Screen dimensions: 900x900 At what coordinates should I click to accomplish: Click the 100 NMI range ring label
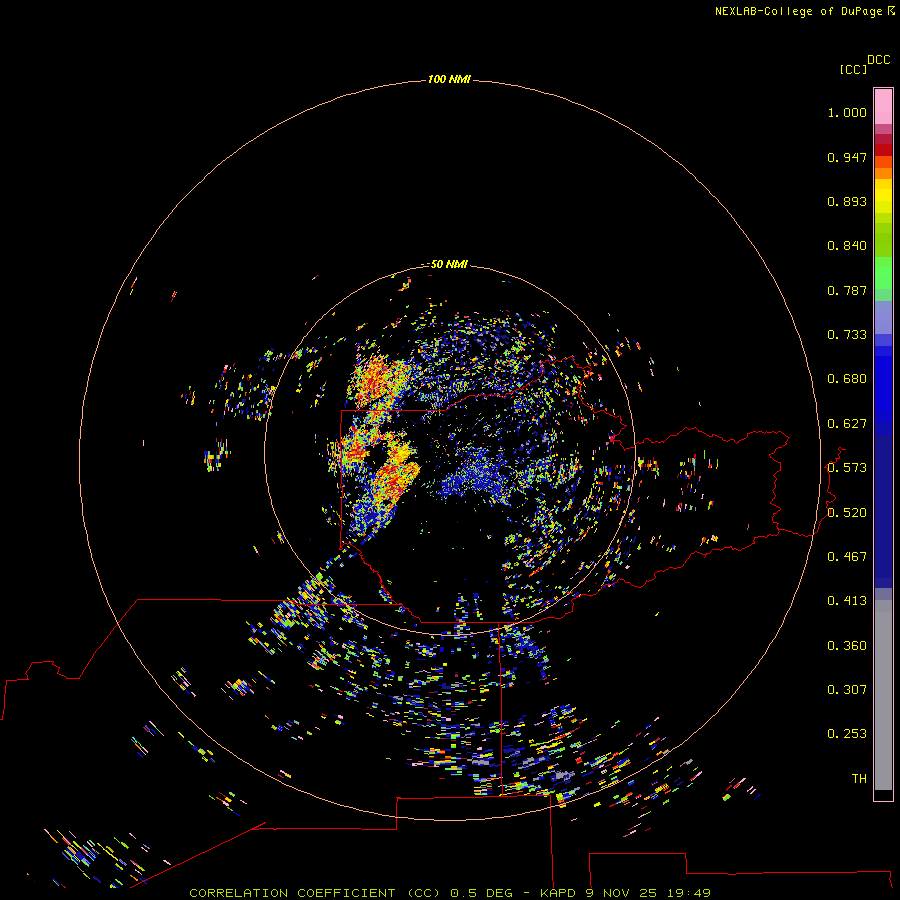tap(449, 79)
